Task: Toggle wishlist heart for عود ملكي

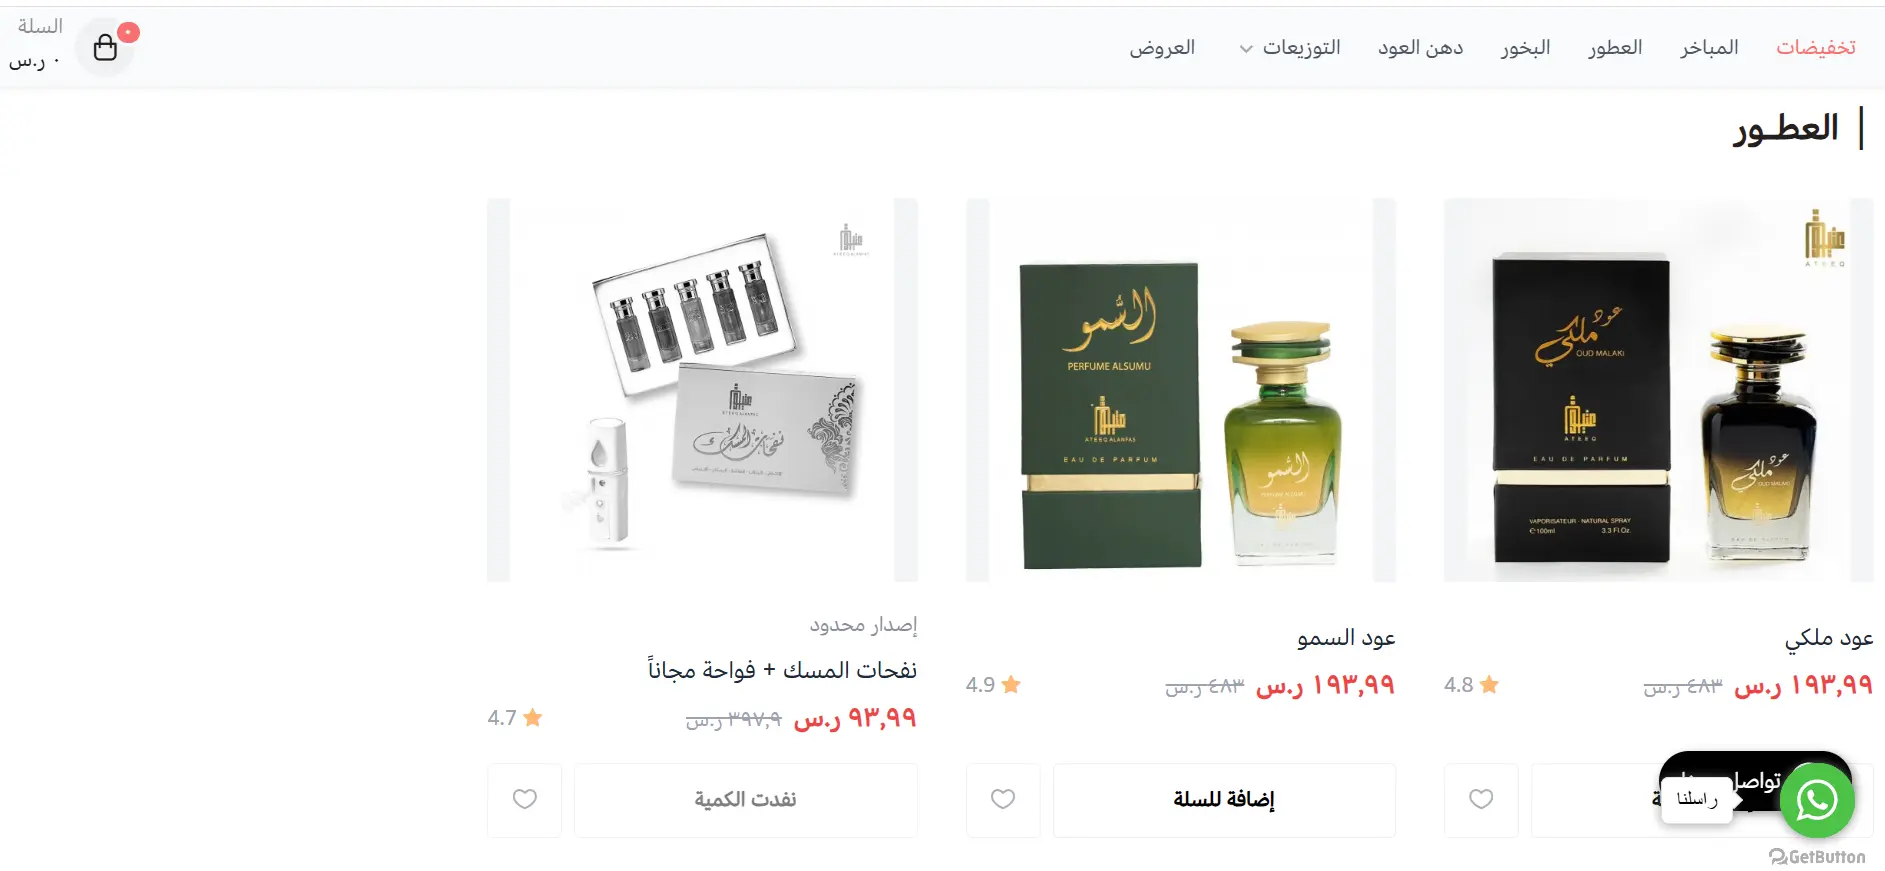Action: [x=1481, y=799]
